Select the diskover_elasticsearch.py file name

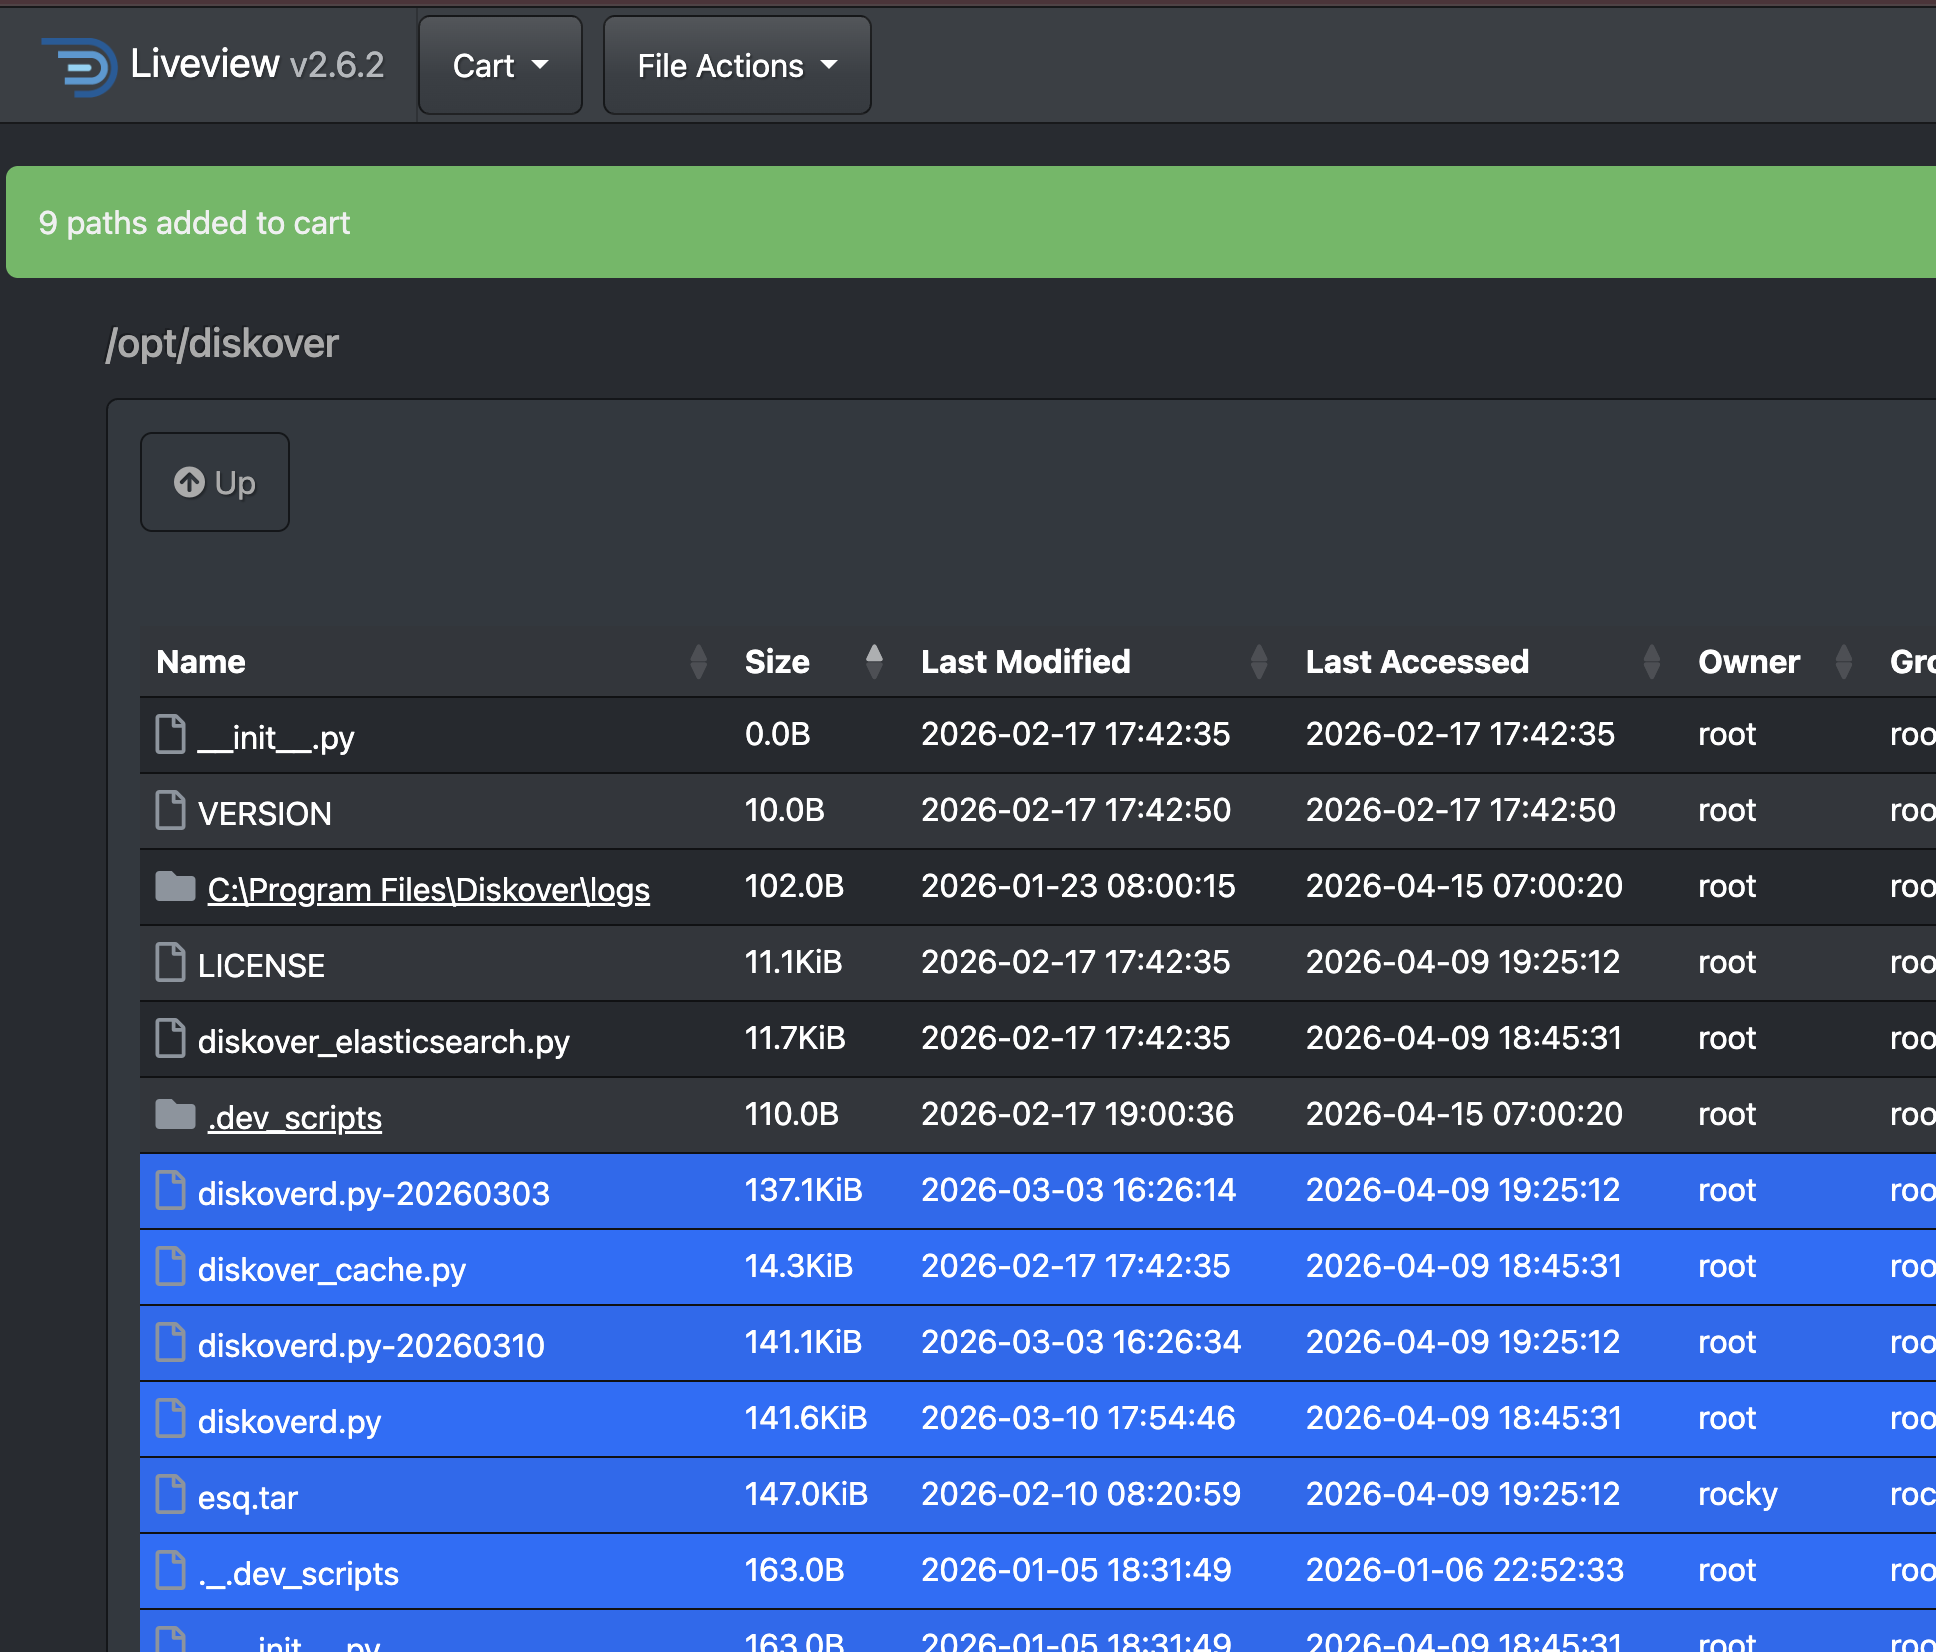point(384,1042)
